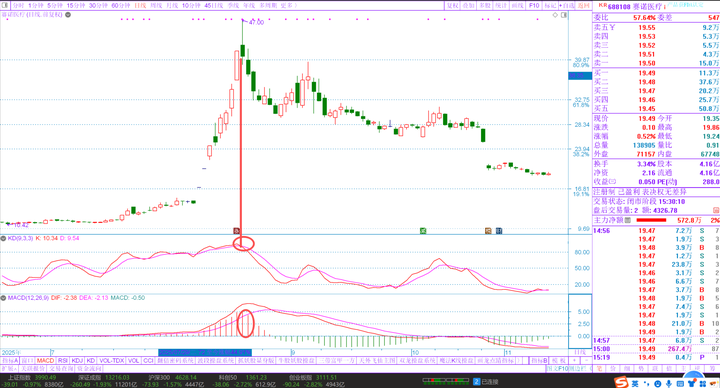This screenshot has height=388, width=720.
Task: Switch indicator to KDJ
Action: (x=77, y=360)
